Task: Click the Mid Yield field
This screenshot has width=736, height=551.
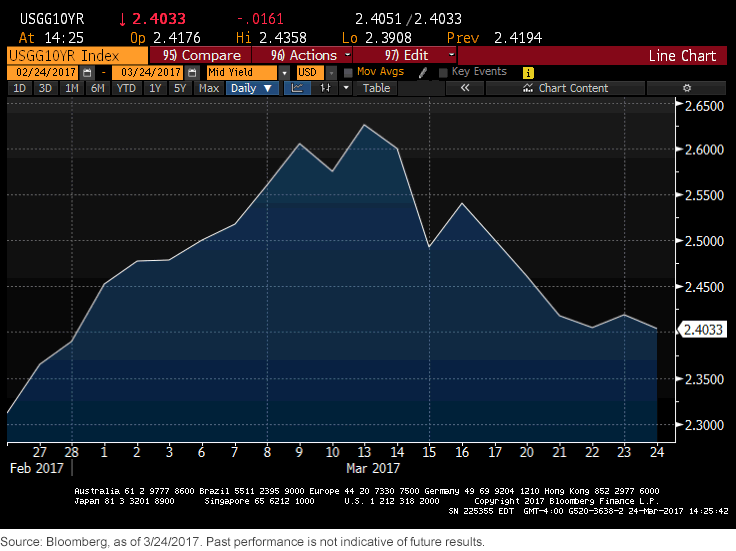Action: pyautogui.click(x=242, y=72)
